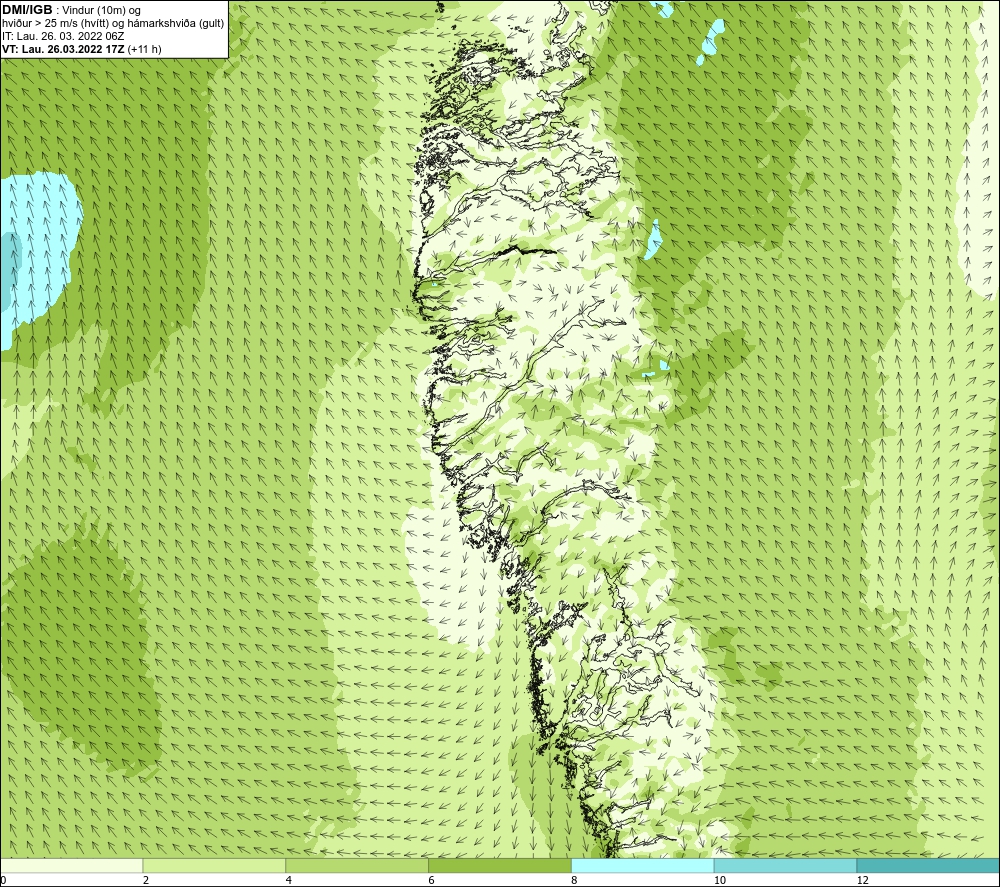Click the scale label '2'
Image resolution: width=1000 pixels, height=887 pixels.
(146, 880)
